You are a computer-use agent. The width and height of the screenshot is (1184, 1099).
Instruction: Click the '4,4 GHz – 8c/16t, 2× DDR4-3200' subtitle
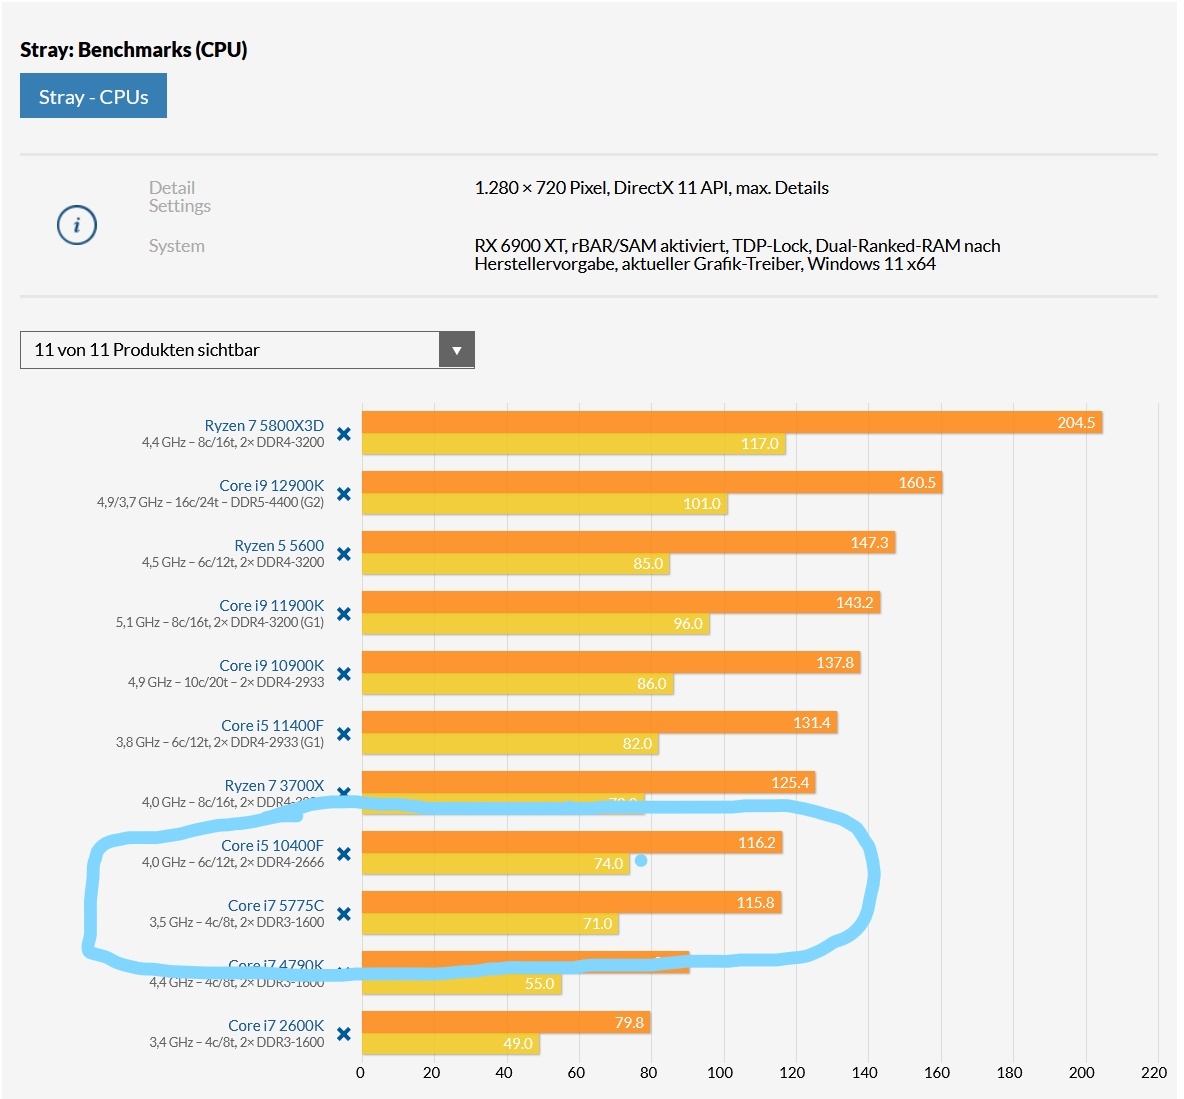pyautogui.click(x=233, y=442)
